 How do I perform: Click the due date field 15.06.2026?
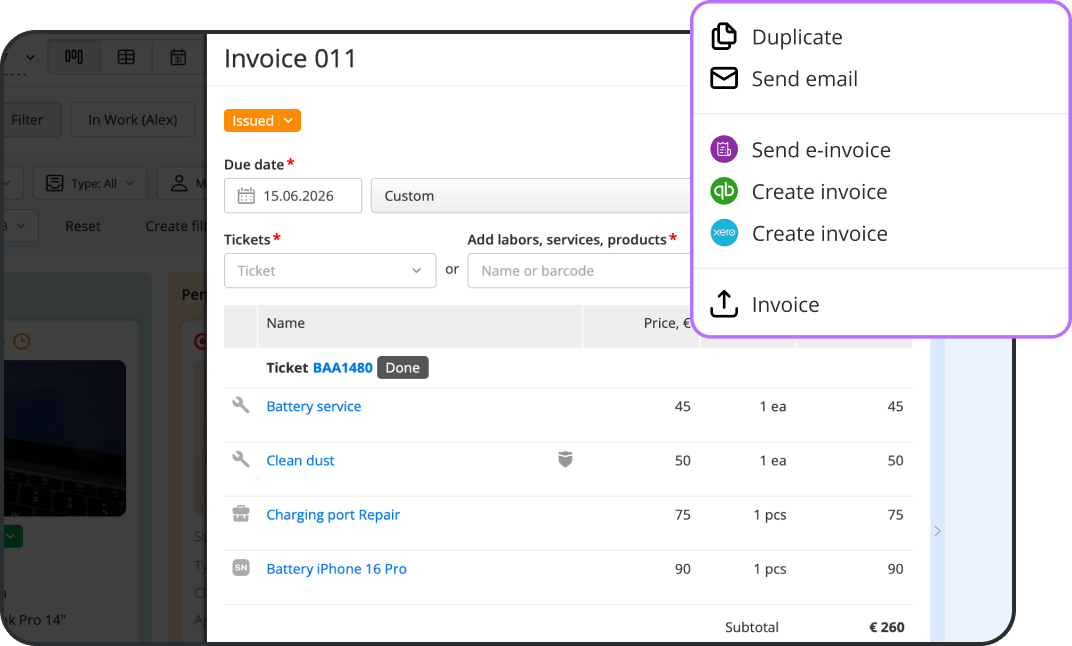pos(293,196)
